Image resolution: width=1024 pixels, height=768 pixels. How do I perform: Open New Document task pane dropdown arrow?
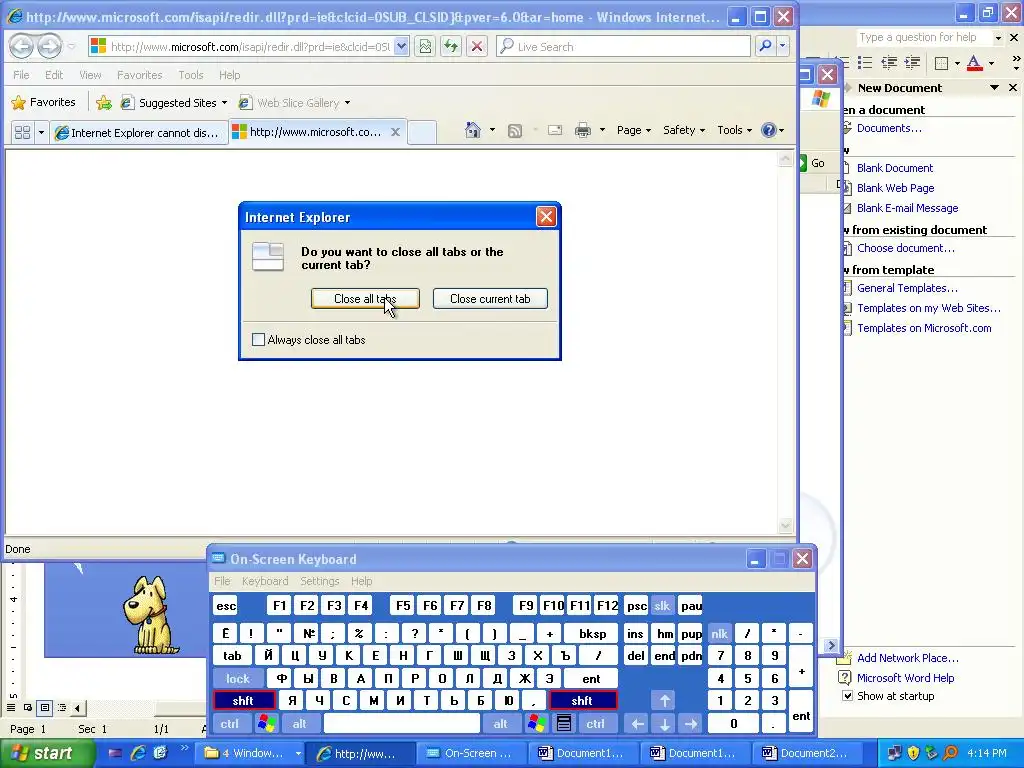click(994, 88)
